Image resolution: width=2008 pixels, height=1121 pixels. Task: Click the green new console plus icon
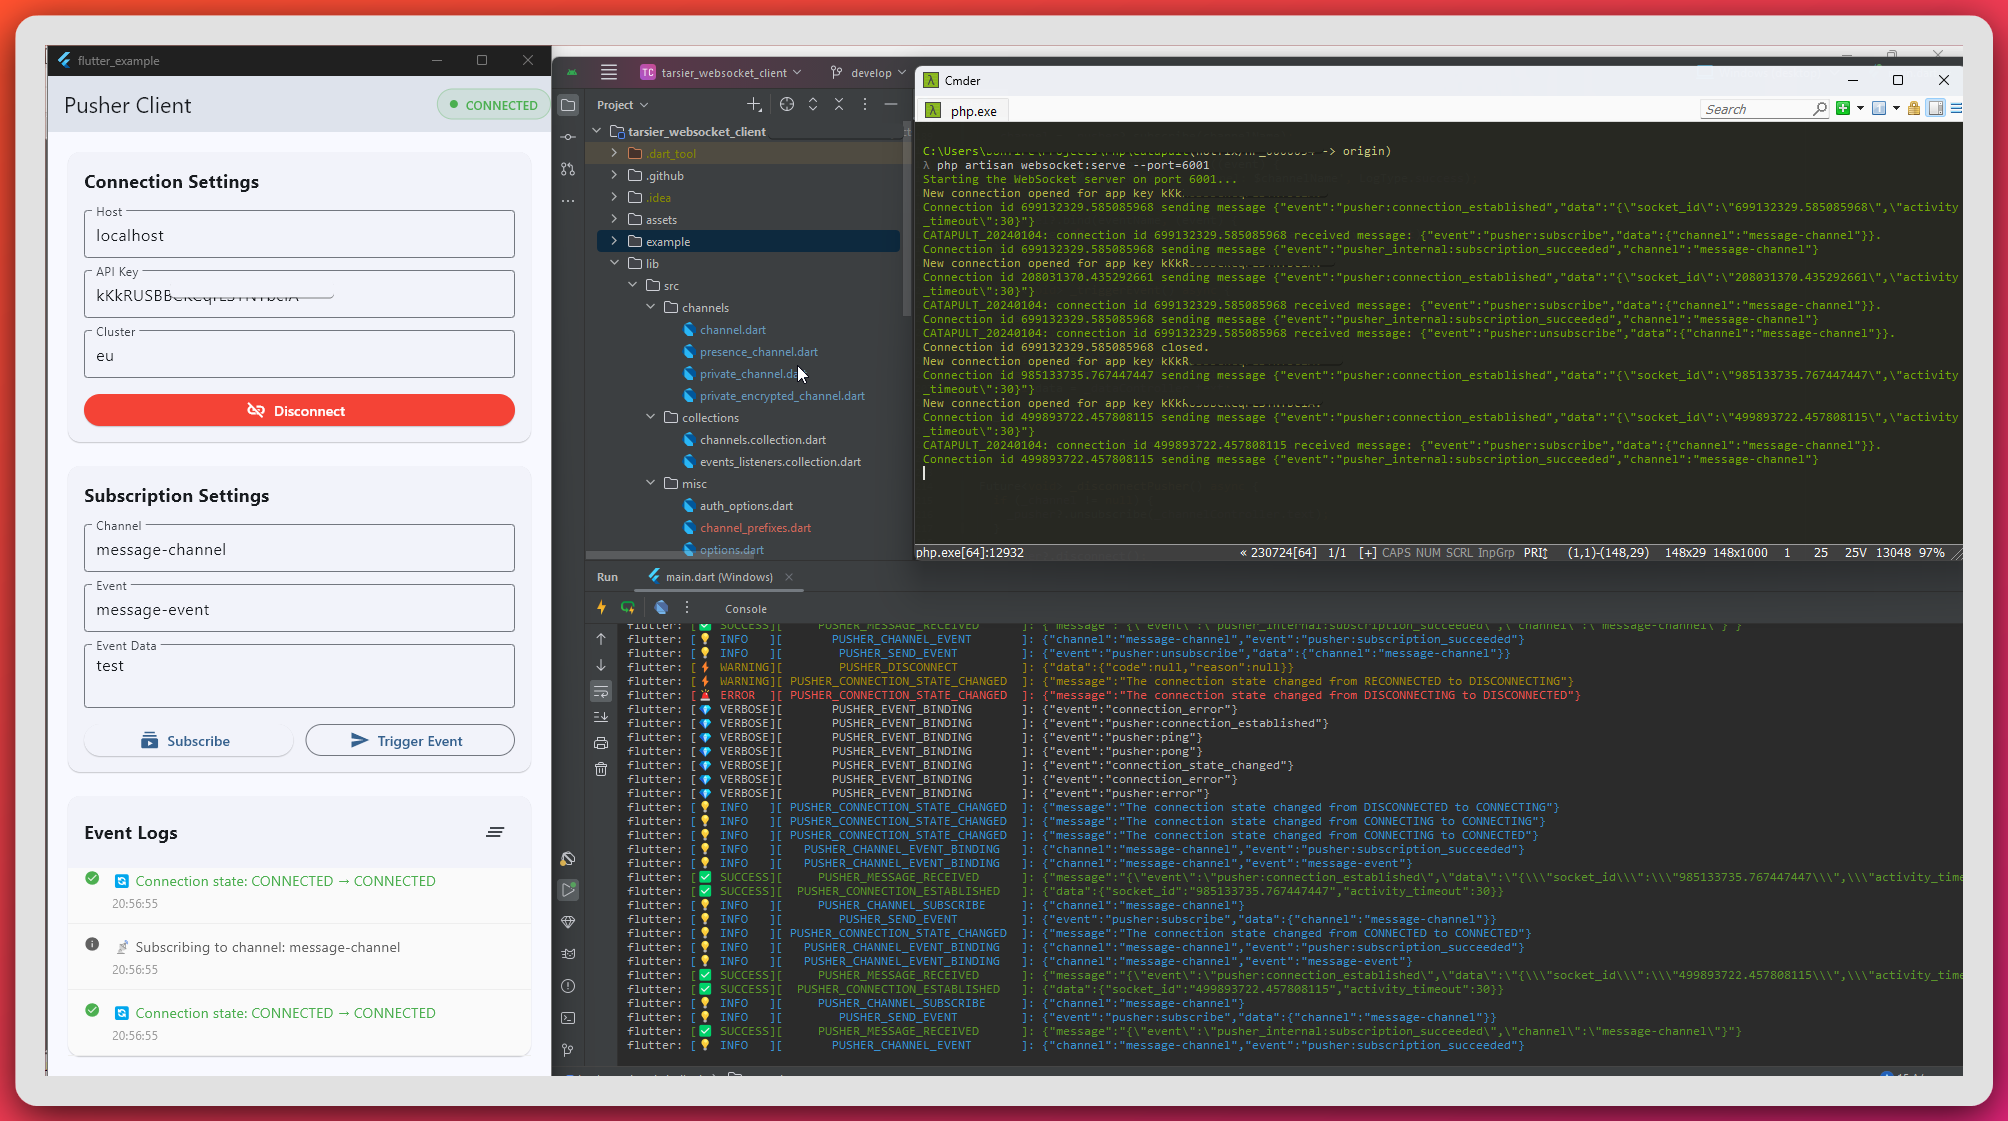click(x=1842, y=109)
